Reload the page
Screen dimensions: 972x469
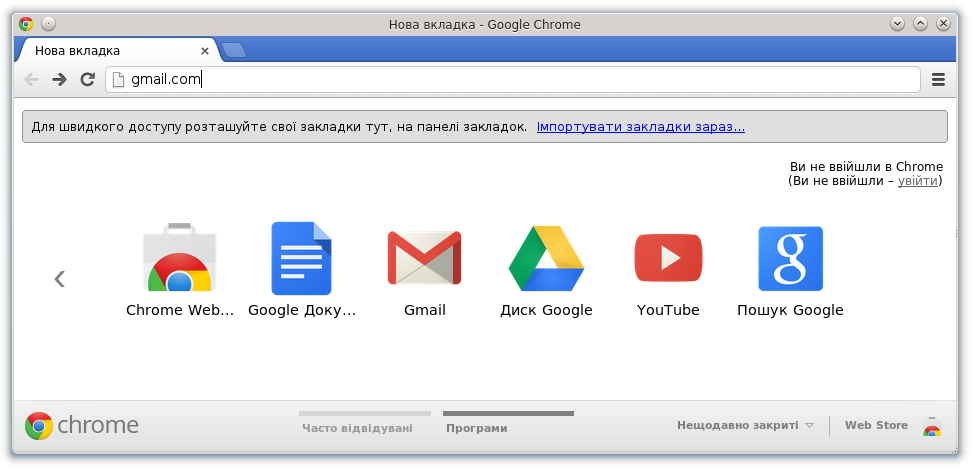point(88,79)
